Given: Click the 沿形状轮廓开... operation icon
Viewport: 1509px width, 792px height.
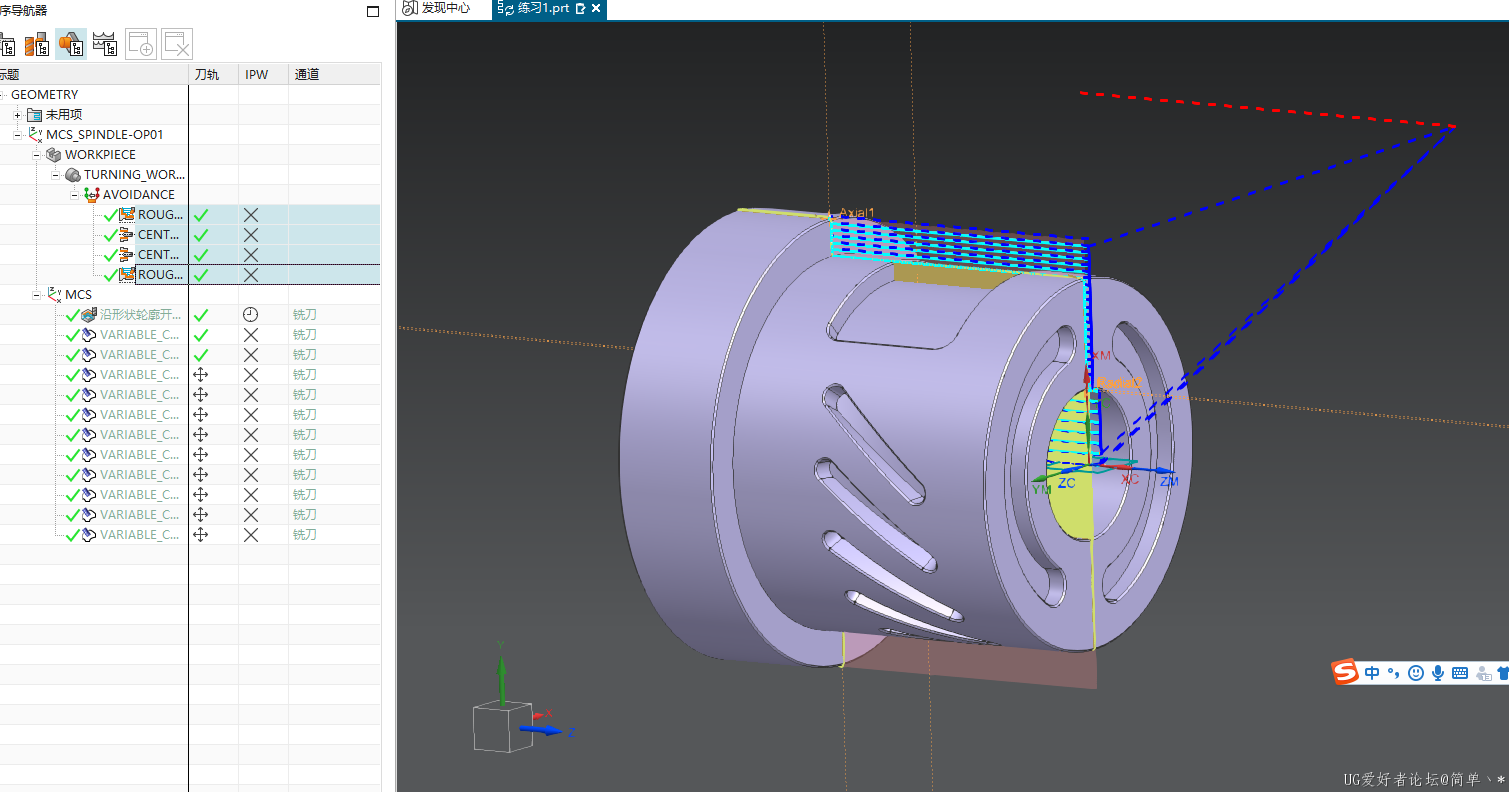Looking at the screenshot, I should (89, 315).
